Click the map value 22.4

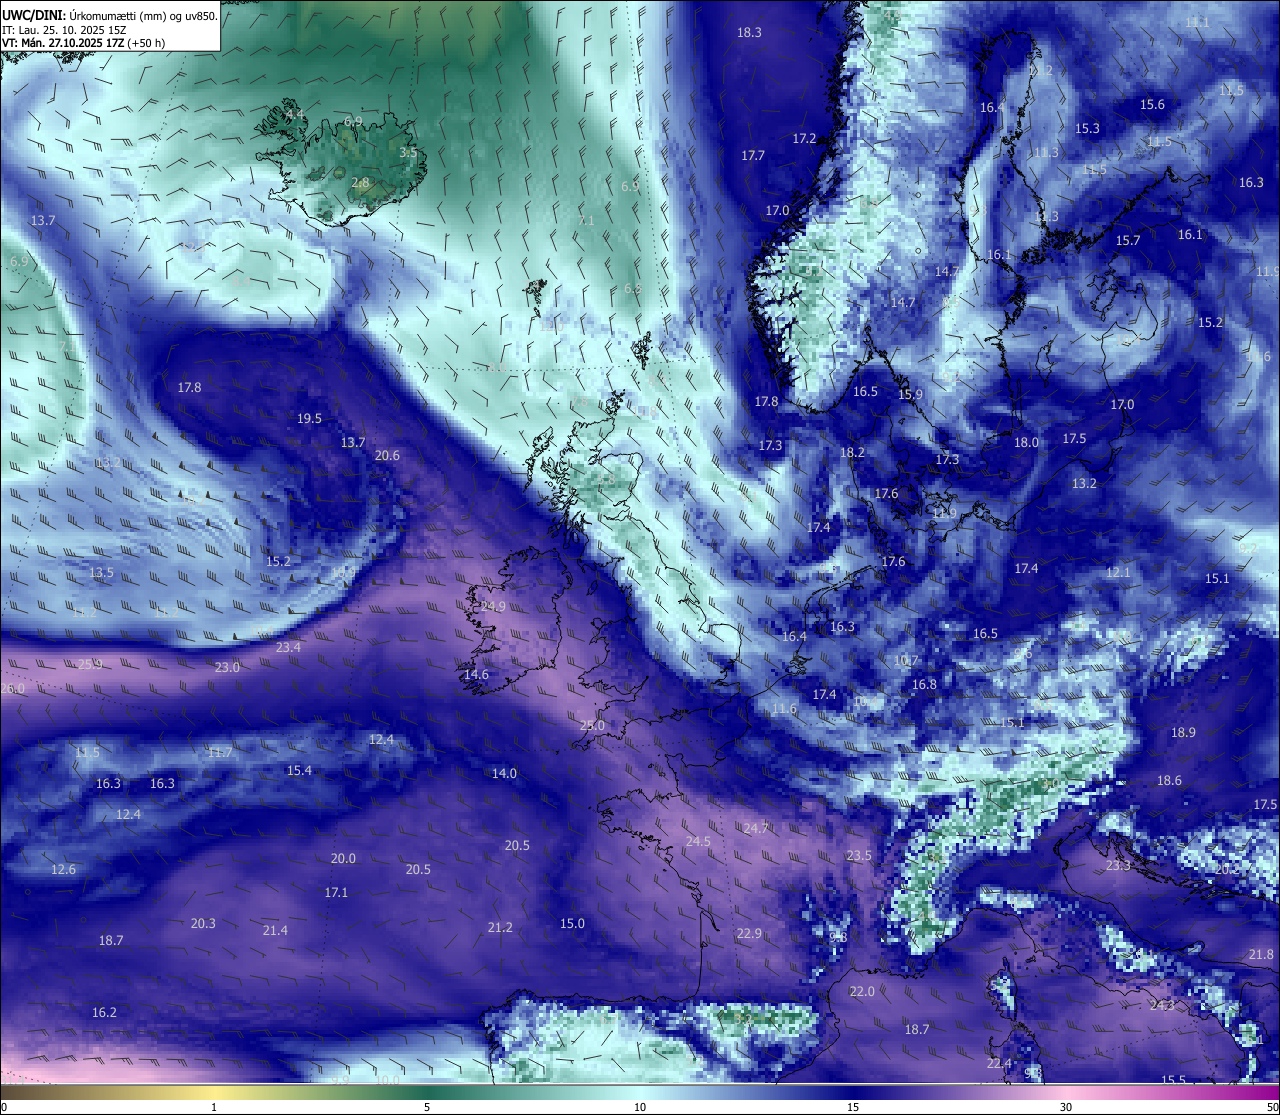[x=999, y=1064]
